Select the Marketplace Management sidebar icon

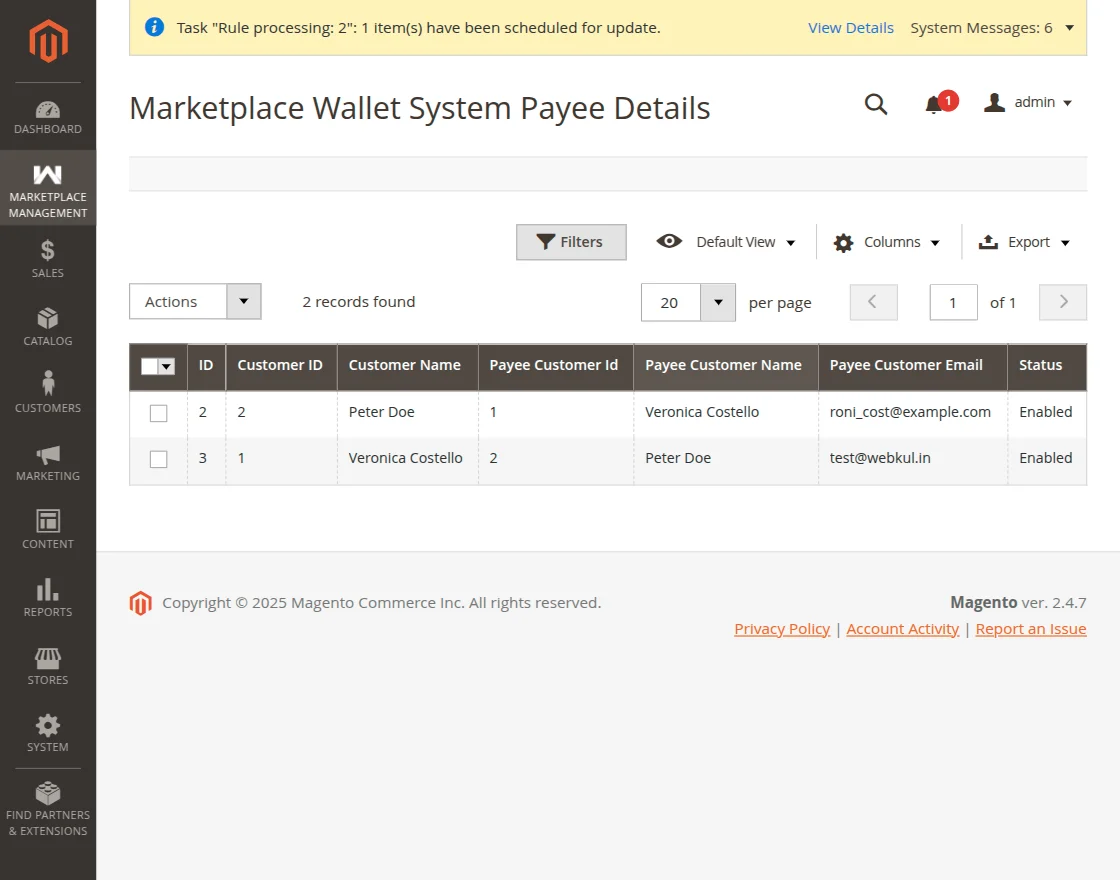(47, 172)
